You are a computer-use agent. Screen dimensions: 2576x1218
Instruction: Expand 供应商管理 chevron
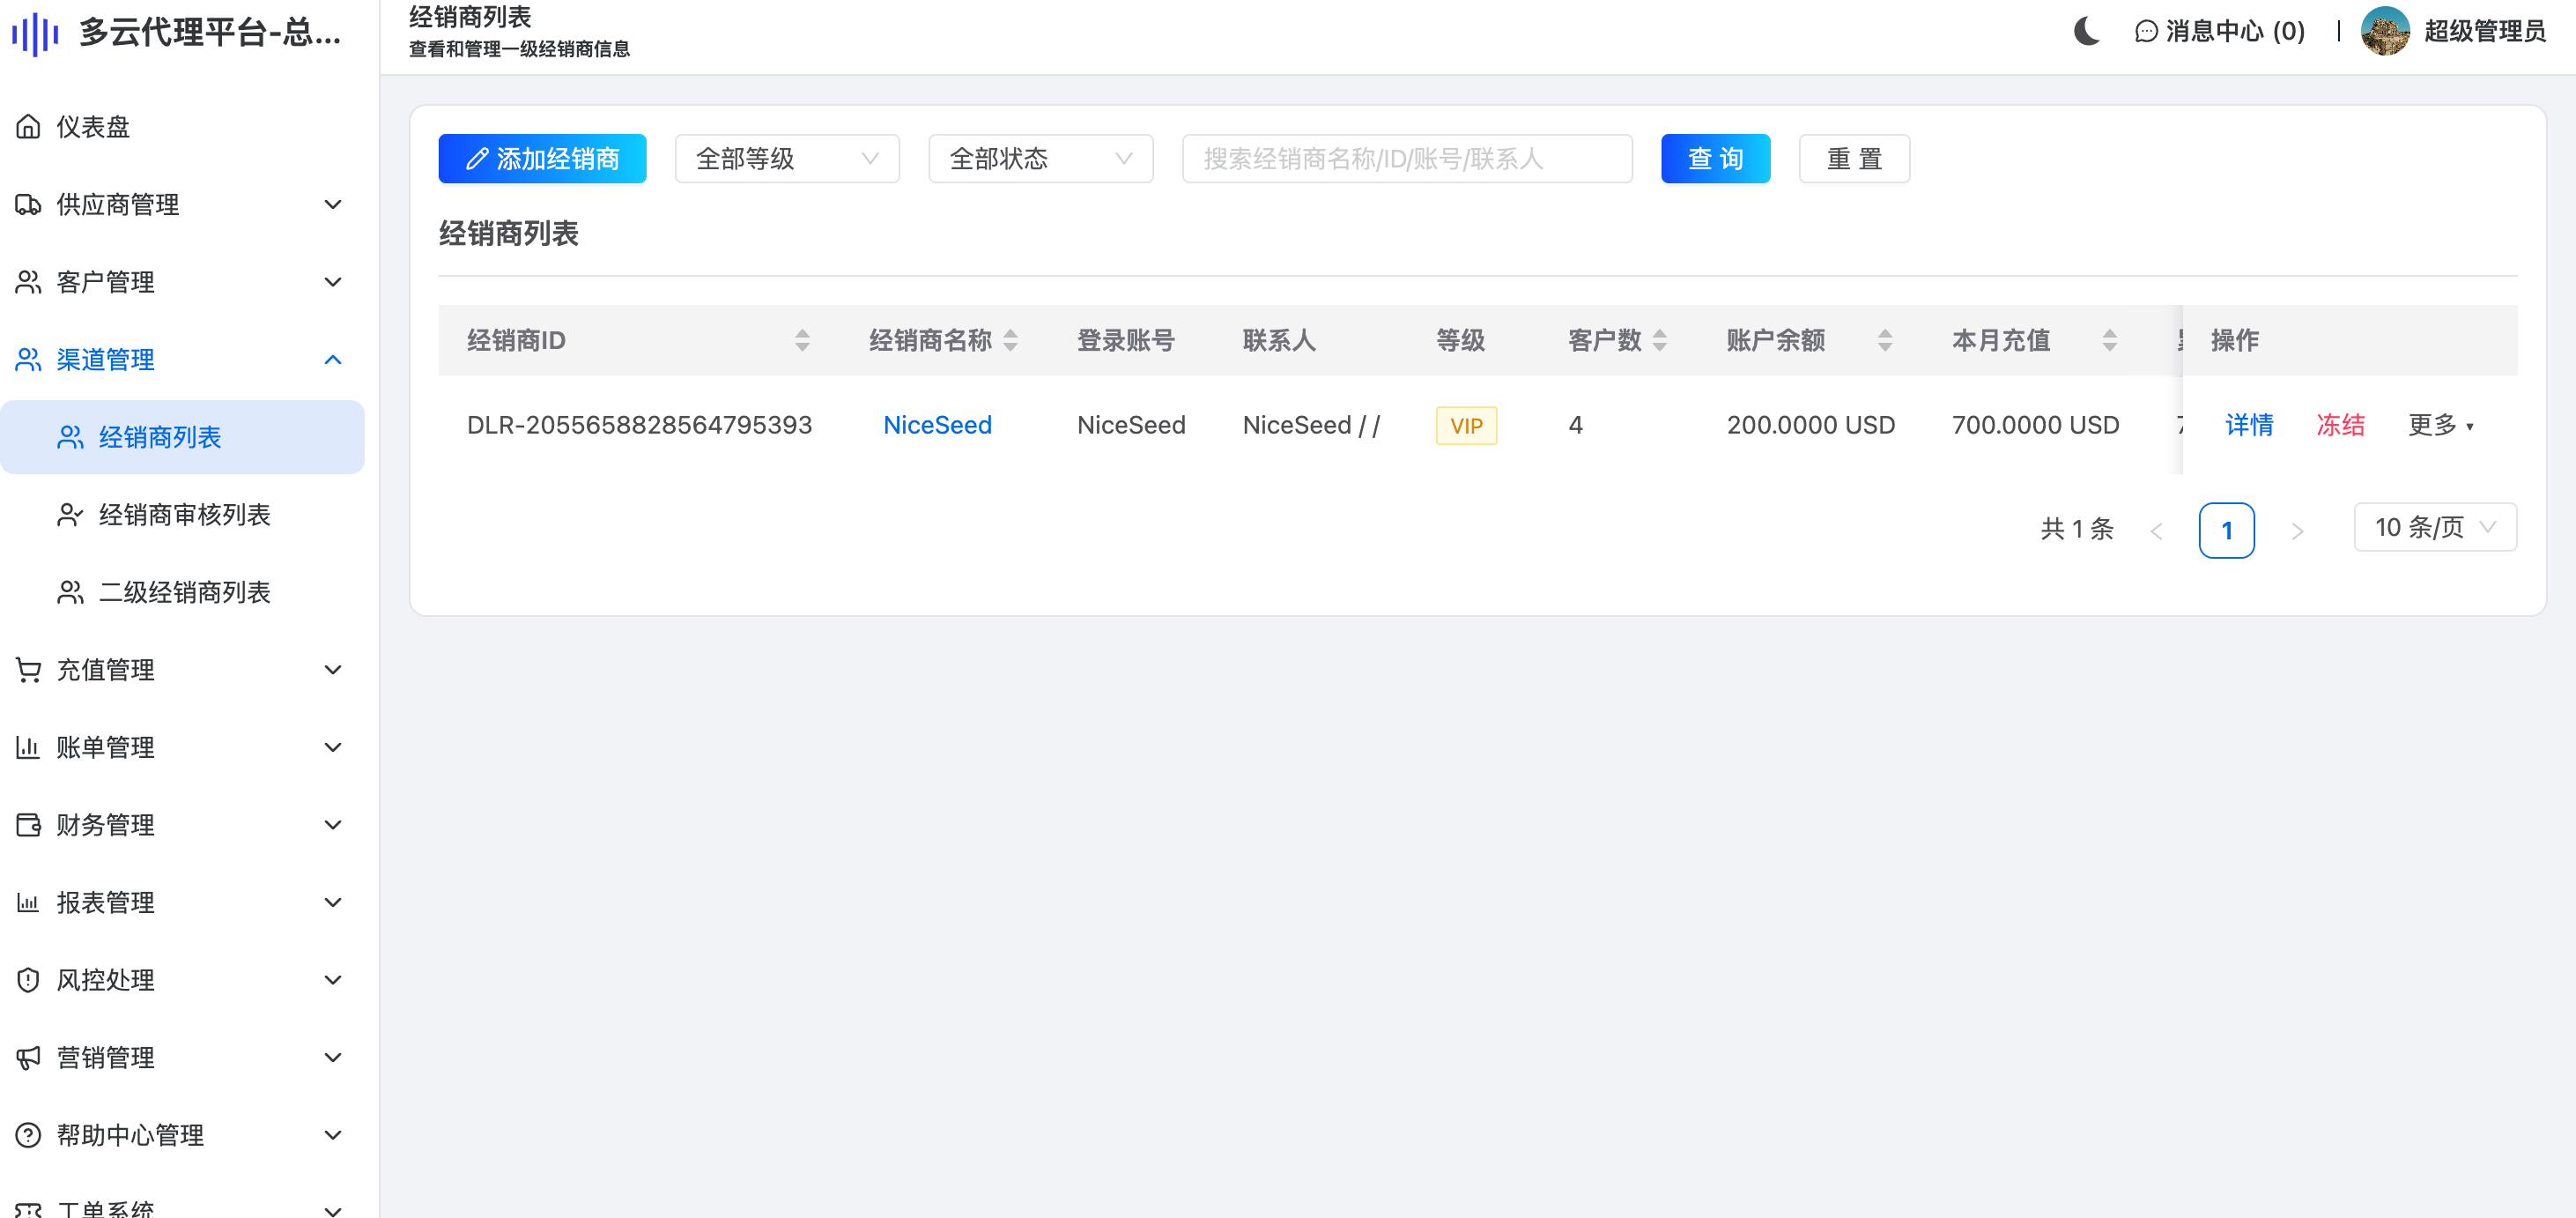pyautogui.click(x=333, y=205)
